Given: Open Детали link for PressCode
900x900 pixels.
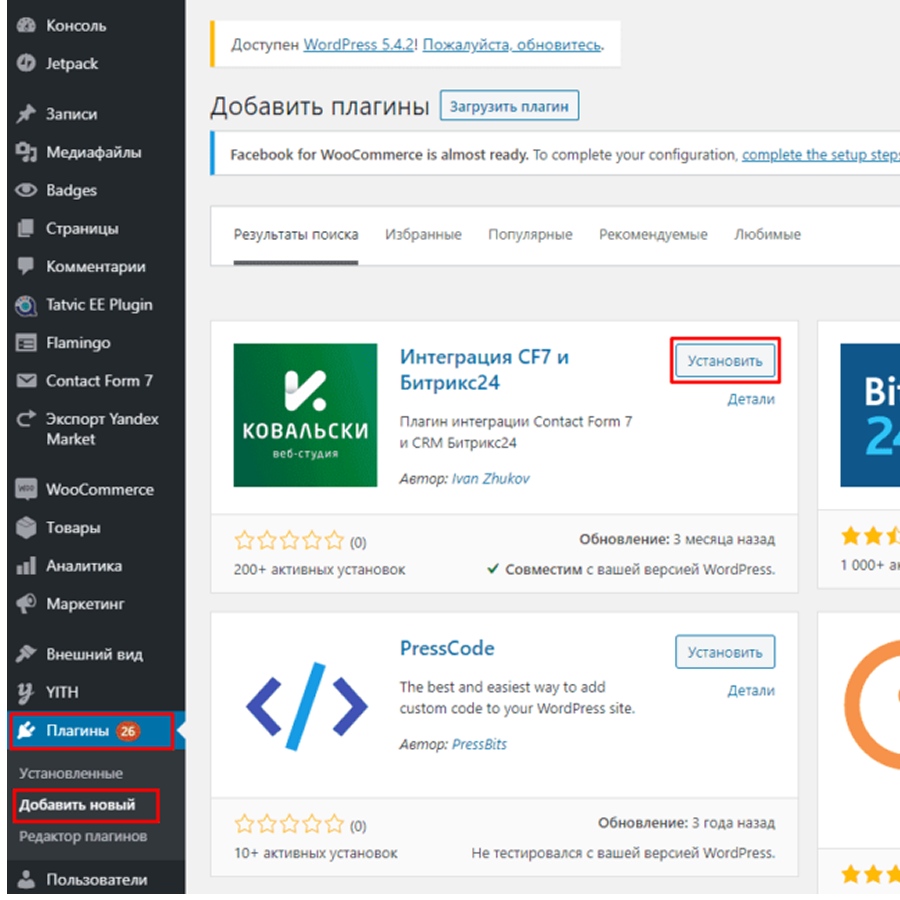Looking at the screenshot, I should pos(750,691).
